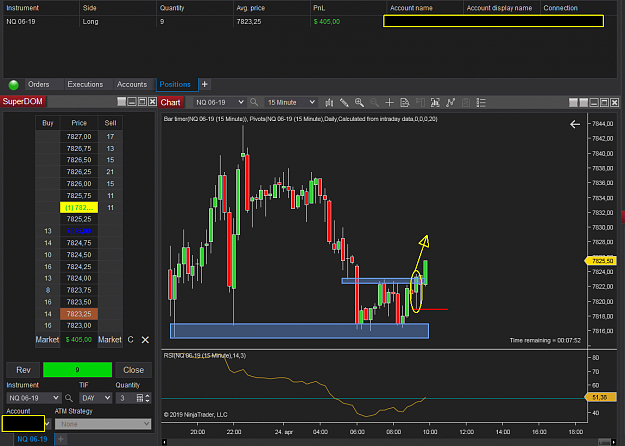The height and width of the screenshot is (446, 625).
Task: Switch to the Accounts tab
Action: point(132,84)
